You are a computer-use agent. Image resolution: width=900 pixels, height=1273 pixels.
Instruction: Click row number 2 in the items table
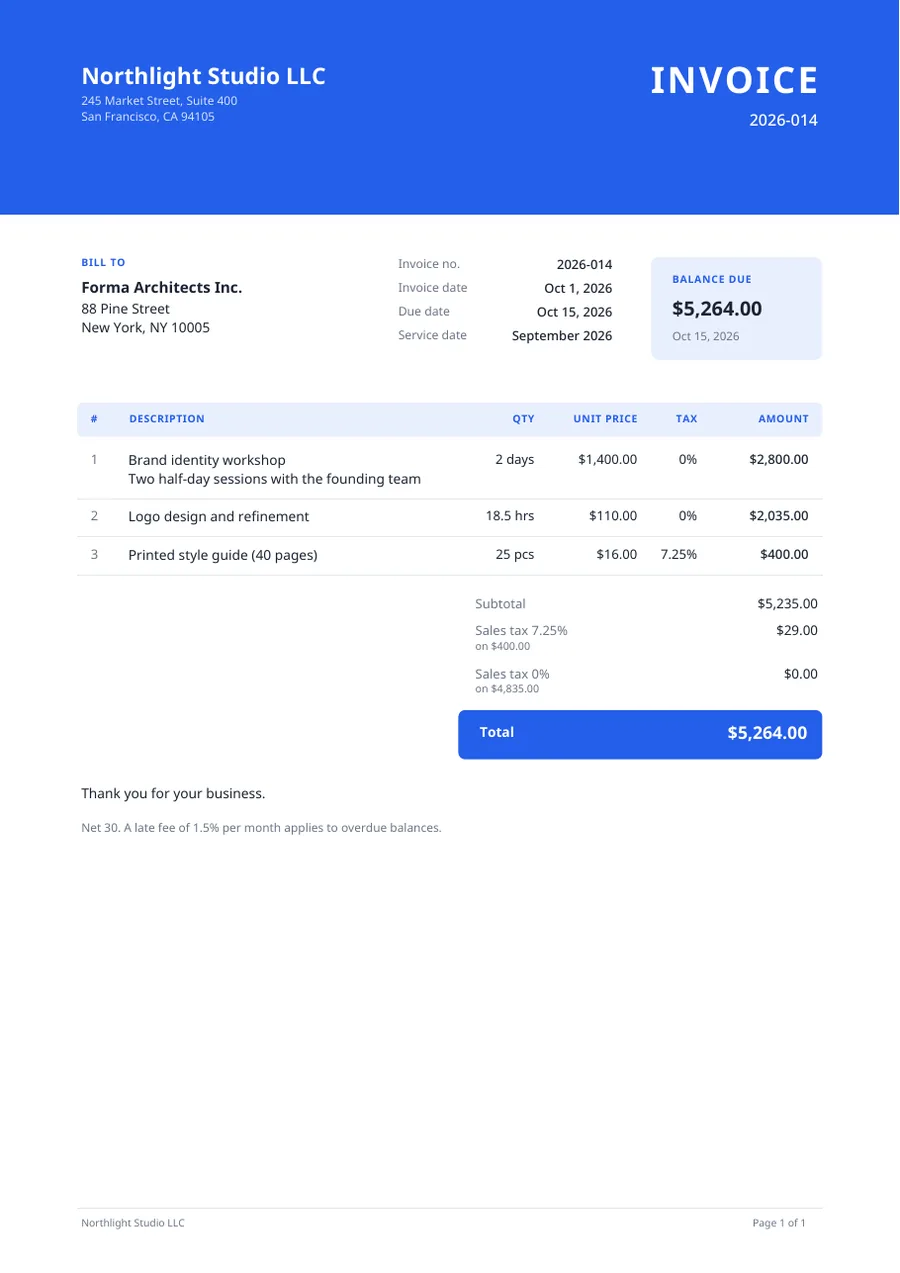pos(94,517)
